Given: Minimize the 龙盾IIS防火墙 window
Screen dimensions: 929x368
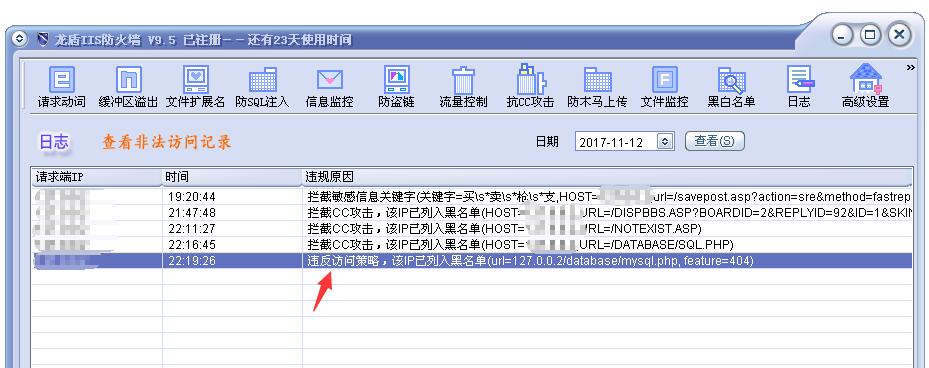Looking at the screenshot, I should click(x=842, y=35).
